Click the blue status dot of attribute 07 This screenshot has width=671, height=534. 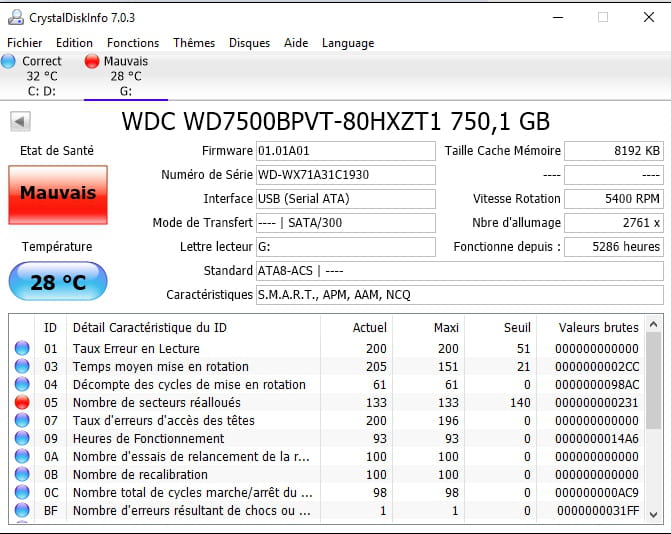tap(22, 420)
